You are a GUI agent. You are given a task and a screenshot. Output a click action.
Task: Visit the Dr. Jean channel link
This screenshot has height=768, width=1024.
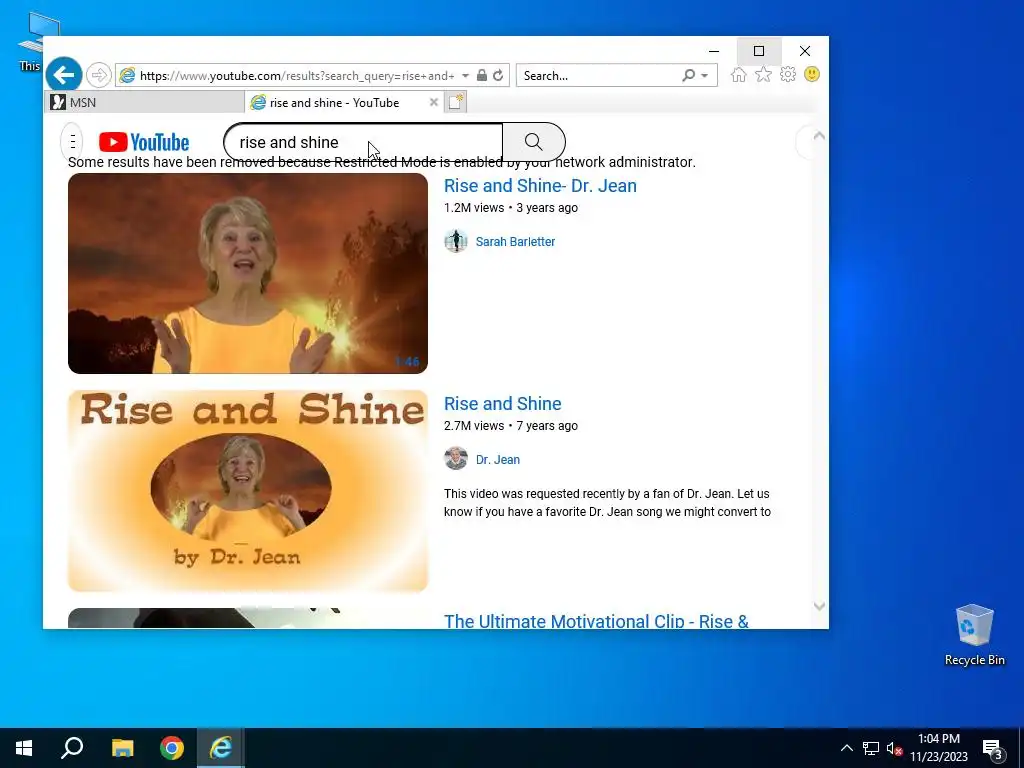click(498, 460)
